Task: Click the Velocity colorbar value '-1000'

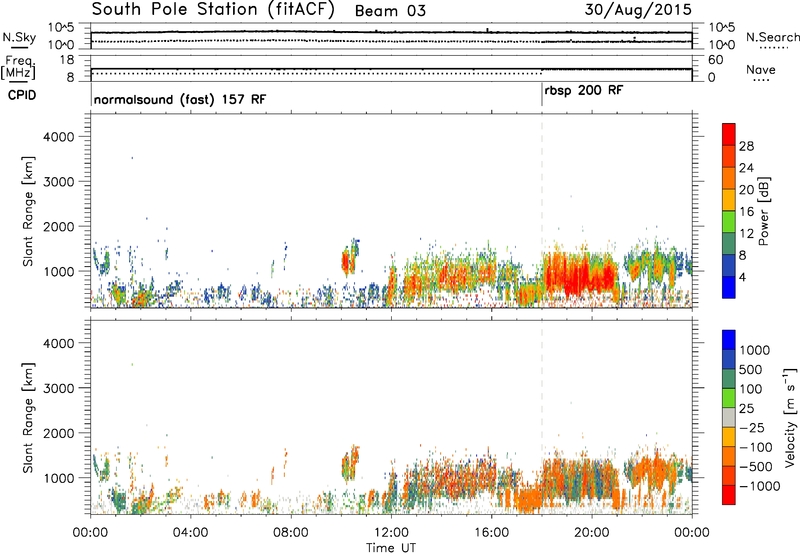Action: 759,486
